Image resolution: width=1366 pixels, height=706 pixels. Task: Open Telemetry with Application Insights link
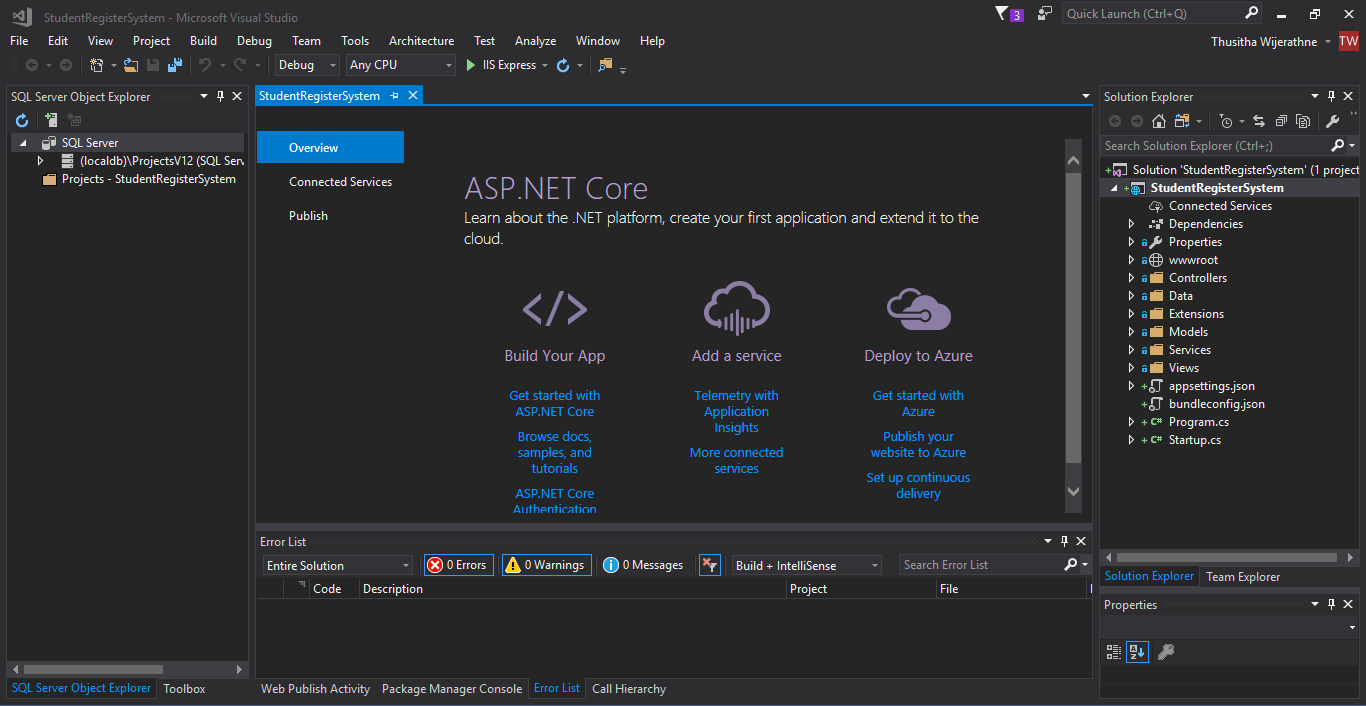click(x=737, y=412)
